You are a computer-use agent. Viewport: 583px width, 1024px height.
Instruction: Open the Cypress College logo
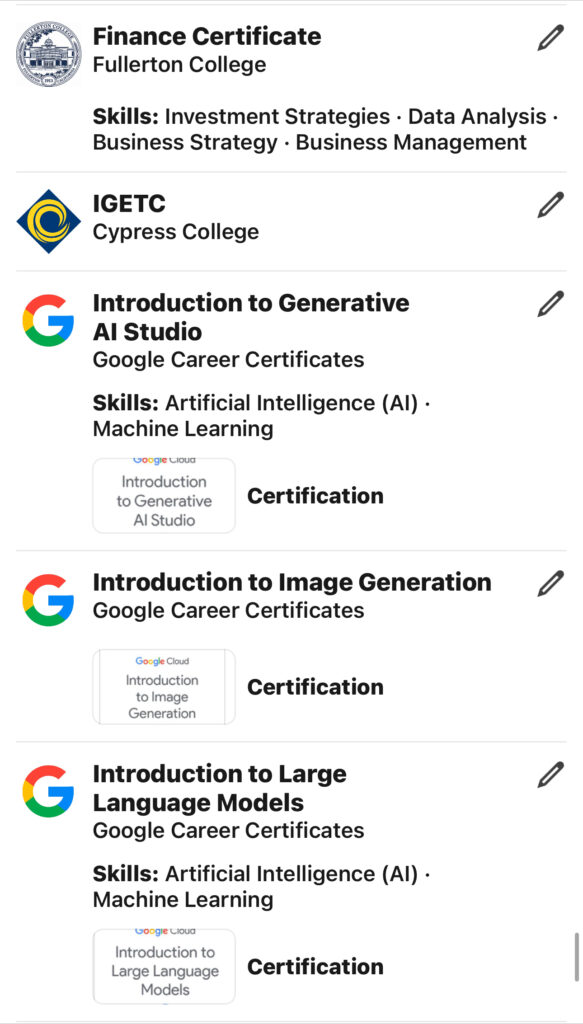(x=49, y=221)
